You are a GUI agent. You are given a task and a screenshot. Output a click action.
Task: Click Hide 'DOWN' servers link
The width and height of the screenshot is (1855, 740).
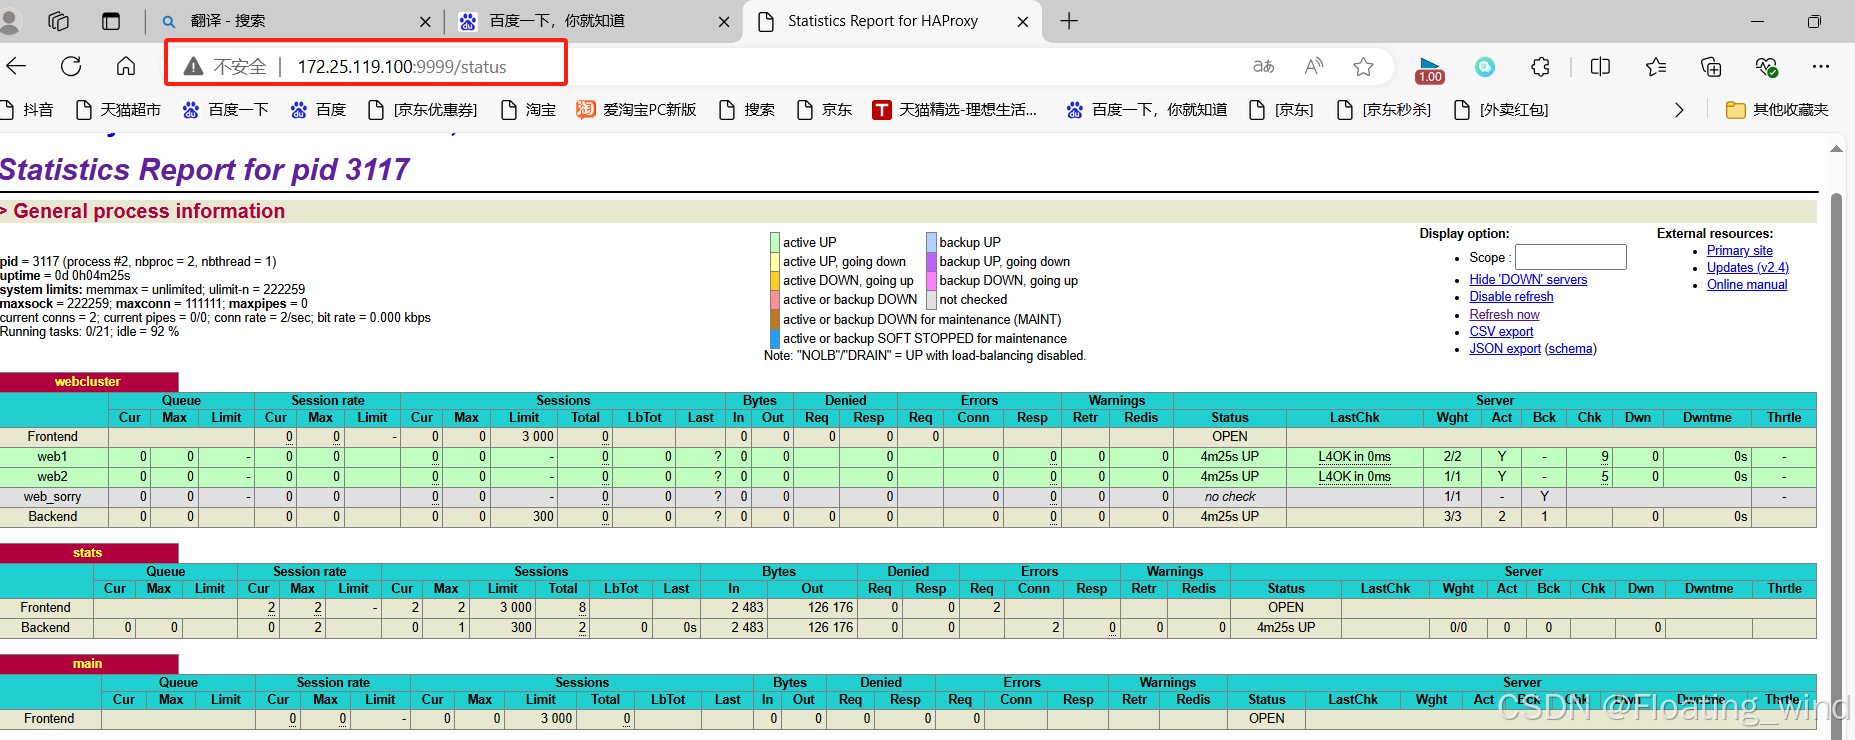coord(1527,280)
